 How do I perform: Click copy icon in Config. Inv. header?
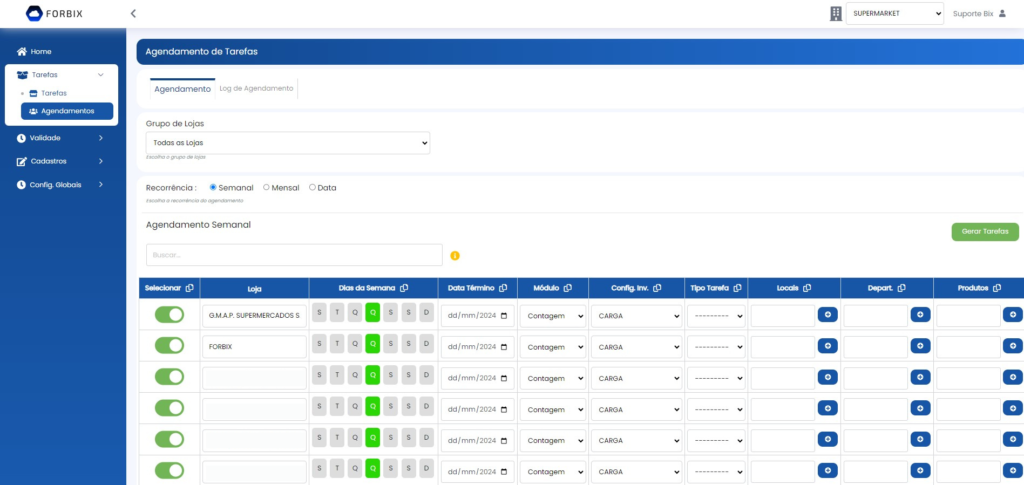coord(657,288)
